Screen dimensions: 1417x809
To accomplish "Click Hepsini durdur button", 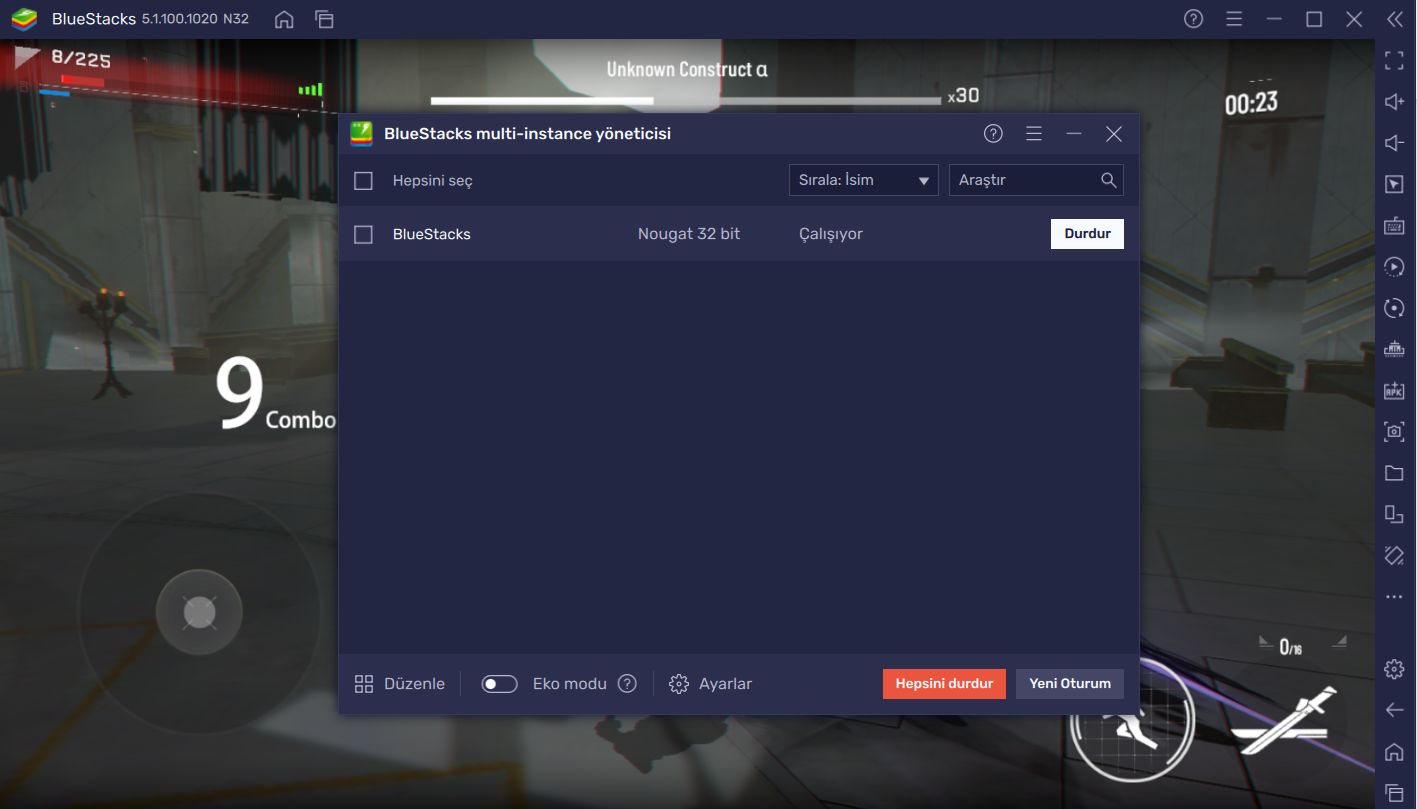I will click(x=944, y=684).
